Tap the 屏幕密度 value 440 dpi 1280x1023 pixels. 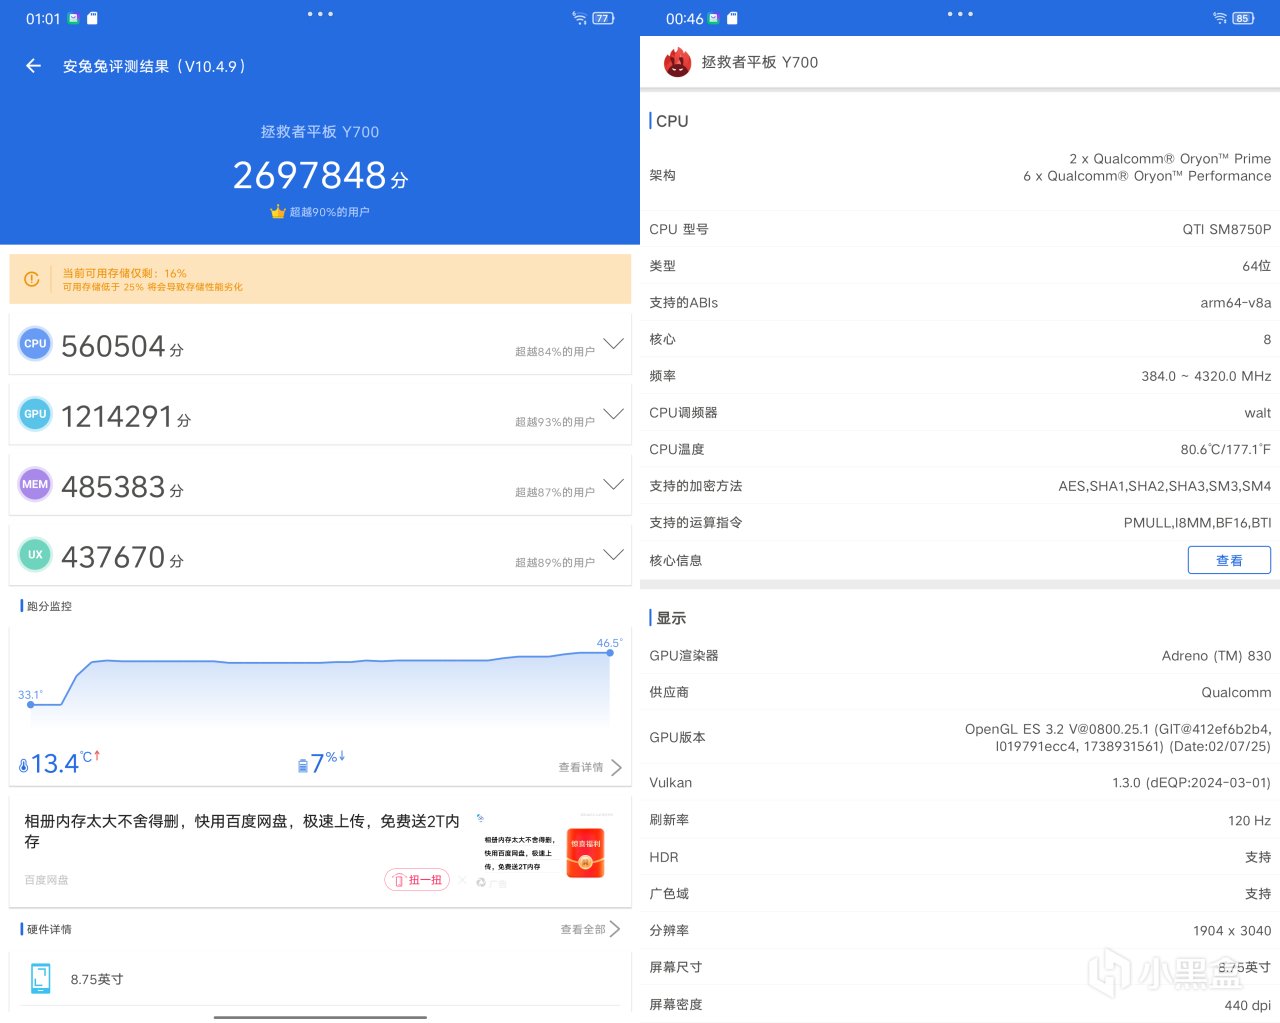click(x=1247, y=1005)
